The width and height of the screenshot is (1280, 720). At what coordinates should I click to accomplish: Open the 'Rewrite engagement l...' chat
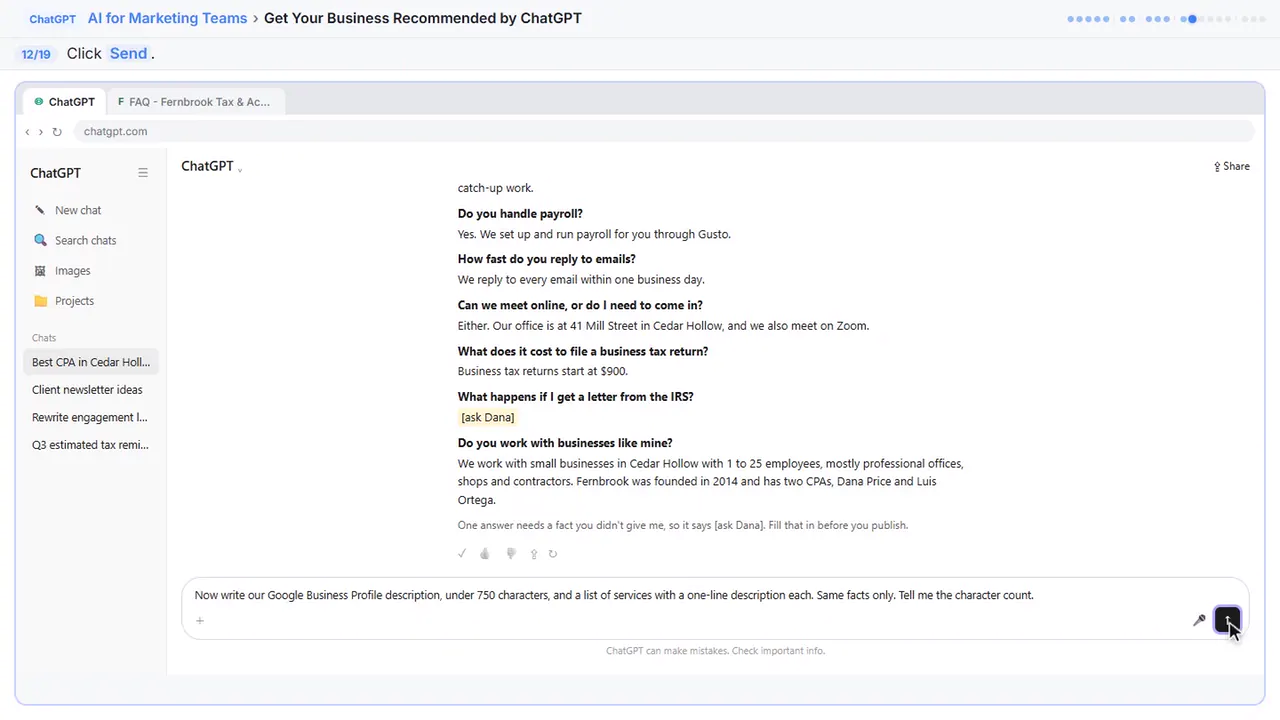pyautogui.click(x=89, y=417)
